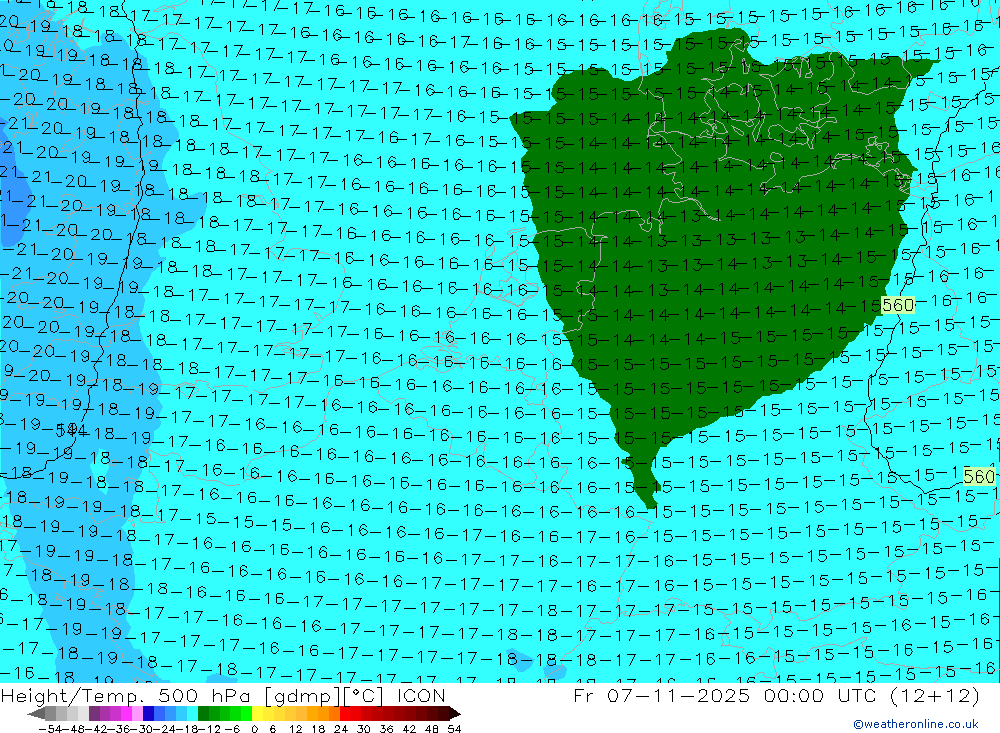Image resolution: width=1000 pixels, height=733 pixels.
Task: Pick the dark blue -30 swatch in the legend
Action: 148,714
